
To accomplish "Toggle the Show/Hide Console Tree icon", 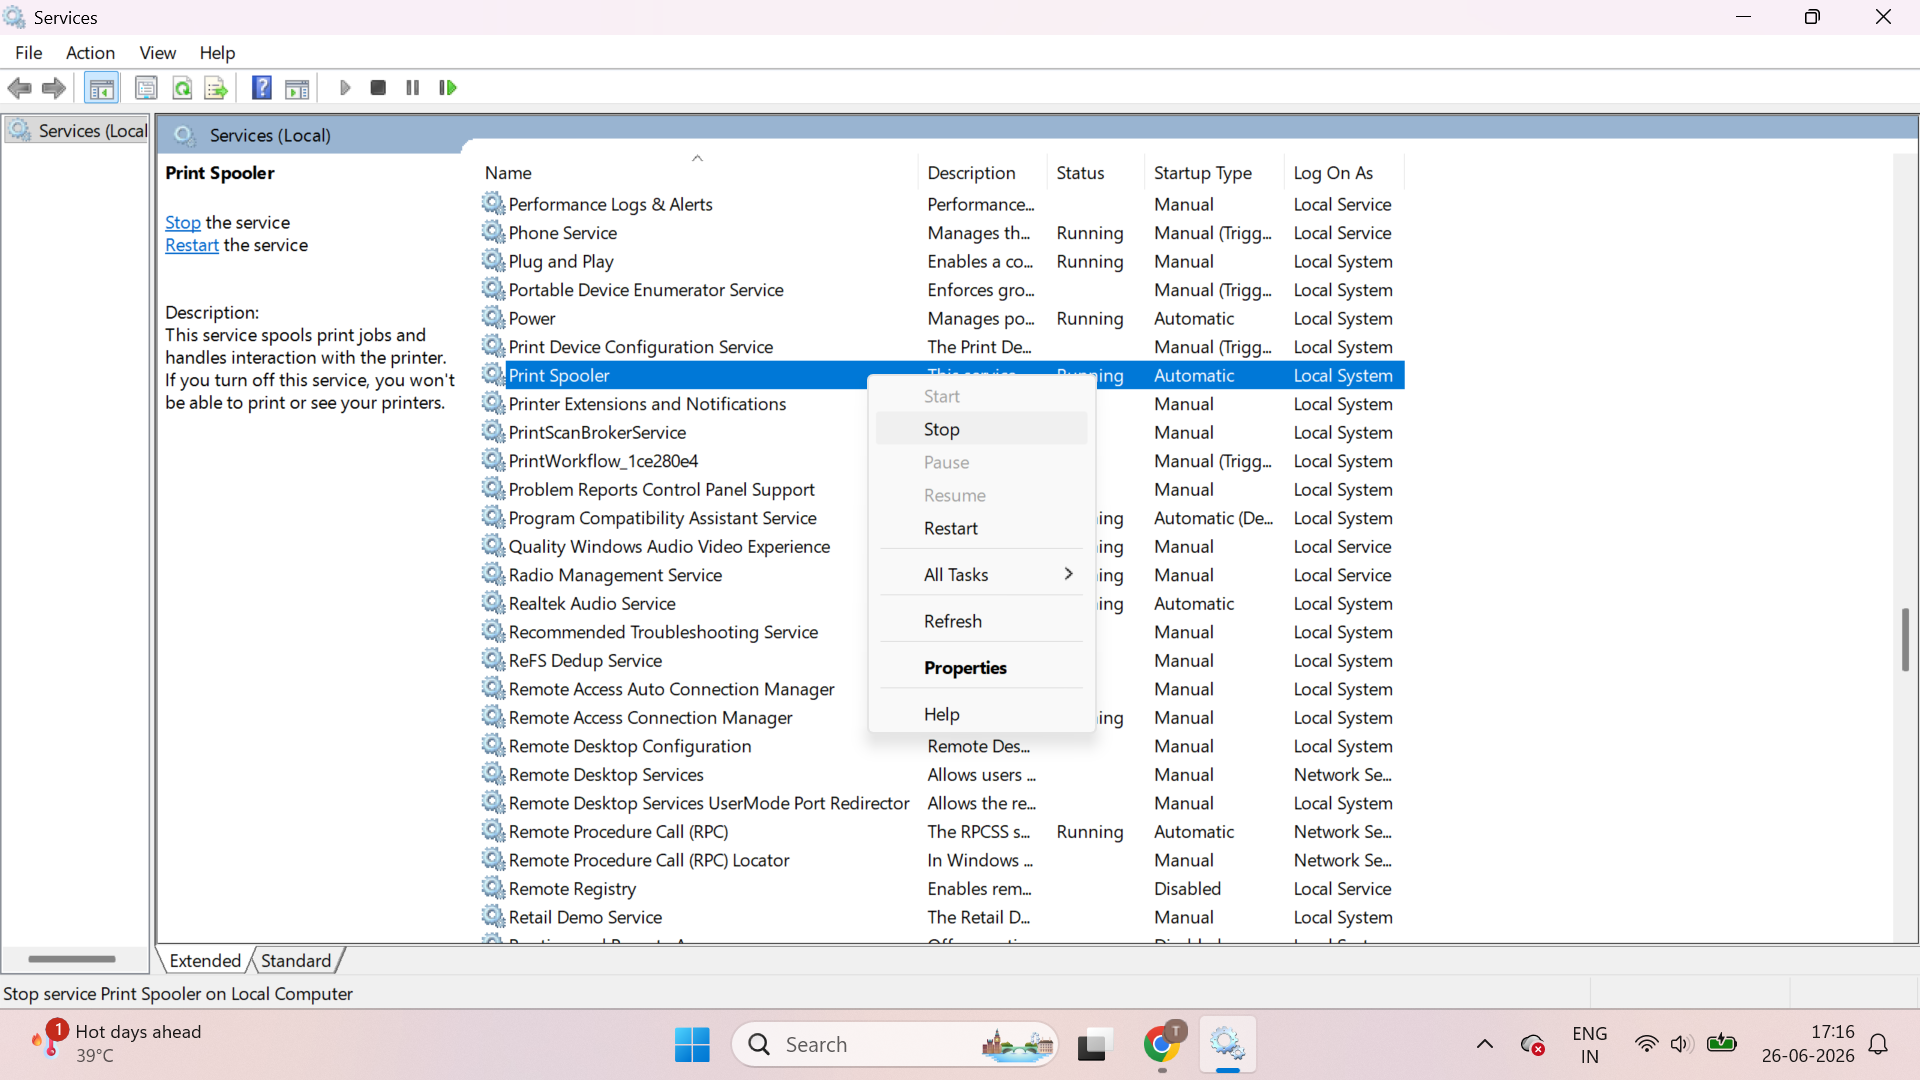I will (x=101, y=88).
